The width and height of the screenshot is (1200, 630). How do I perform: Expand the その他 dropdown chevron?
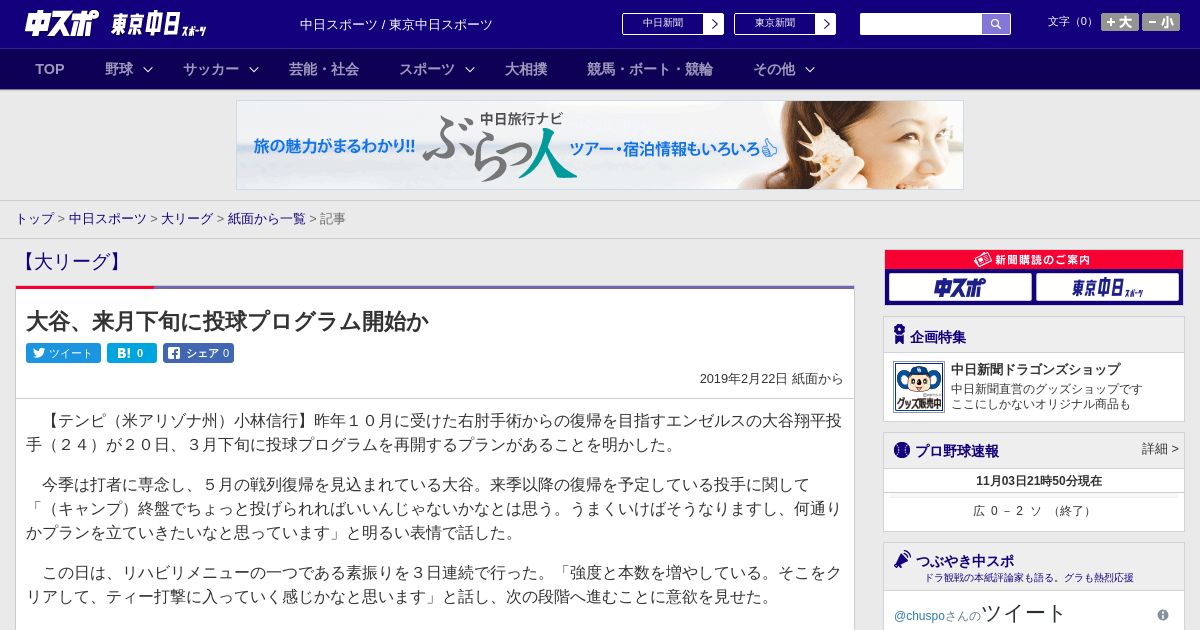click(x=810, y=69)
